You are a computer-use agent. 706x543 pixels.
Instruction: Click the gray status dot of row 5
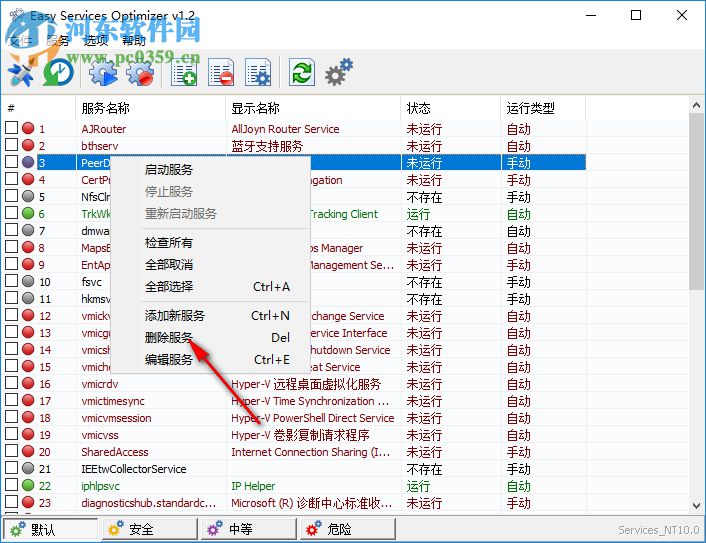pyautogui.click(x=28, y=196)
